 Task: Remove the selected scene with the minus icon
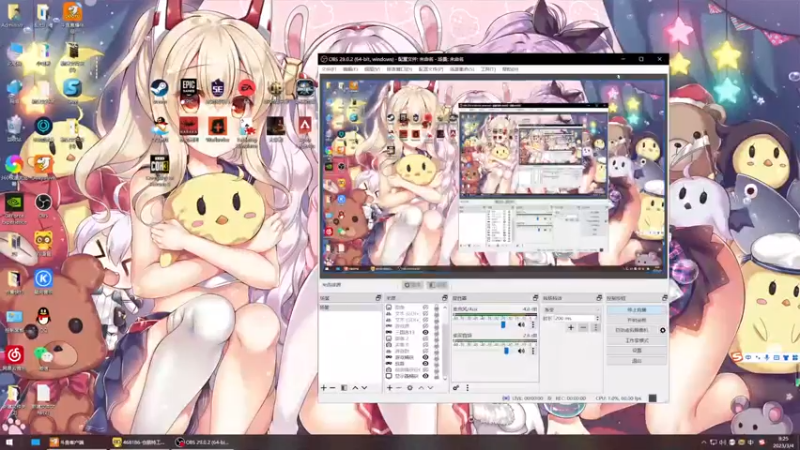click(333, 388)
